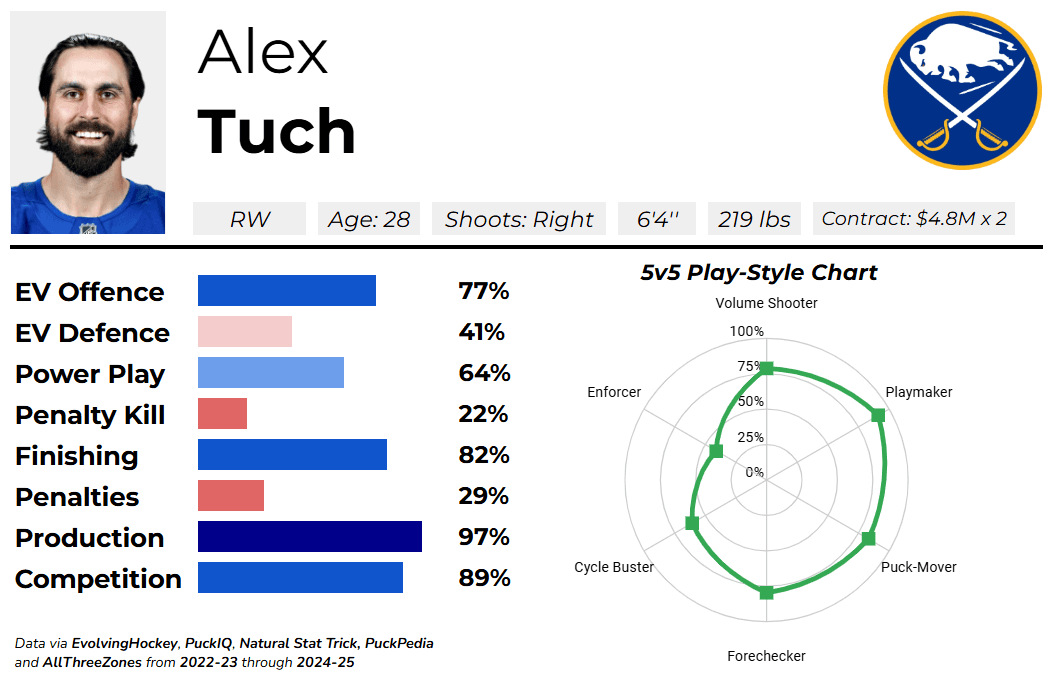Click Alex Tuch's headshot photo
Screen dimensions: 1062x682
tap(88, 123)
